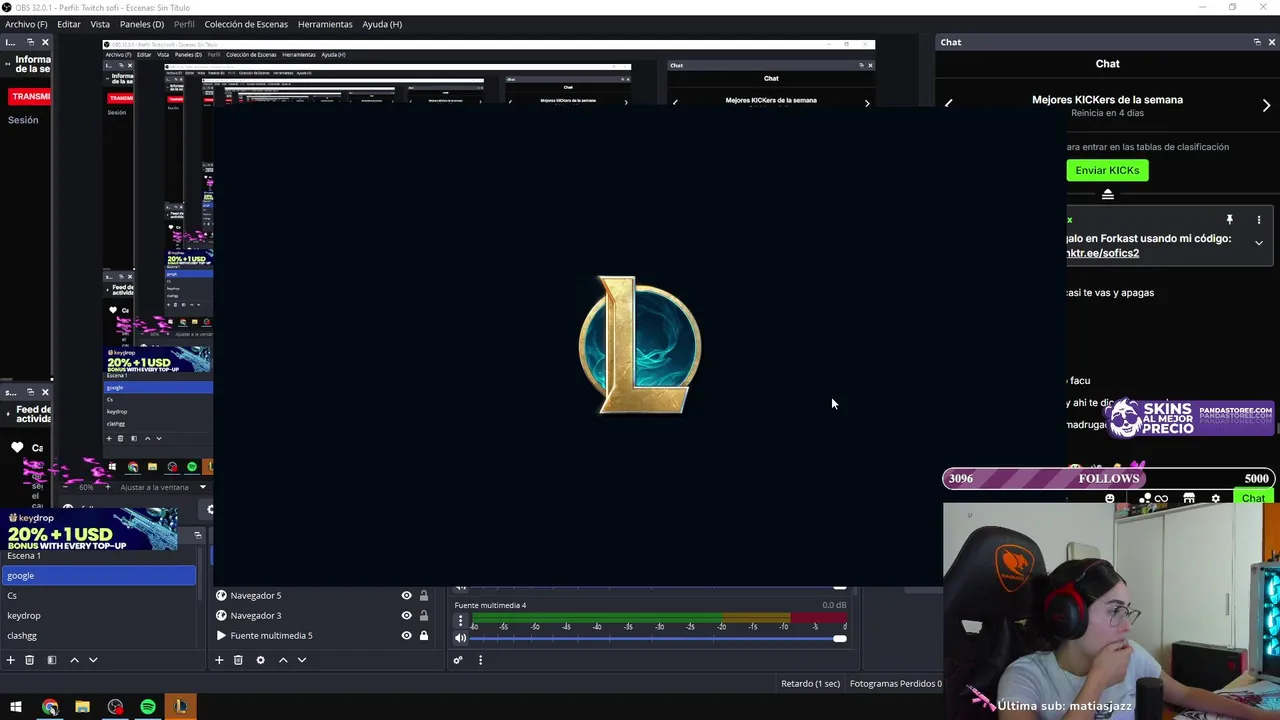This screenshot has width=1280, height=720.
Task: Select the keydrop scene
Action: (x=98, y=616)
